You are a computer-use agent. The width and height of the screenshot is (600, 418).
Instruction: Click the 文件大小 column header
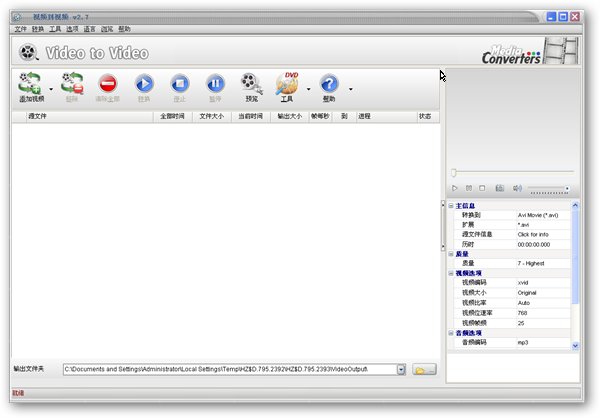click(x=212, y=116)
